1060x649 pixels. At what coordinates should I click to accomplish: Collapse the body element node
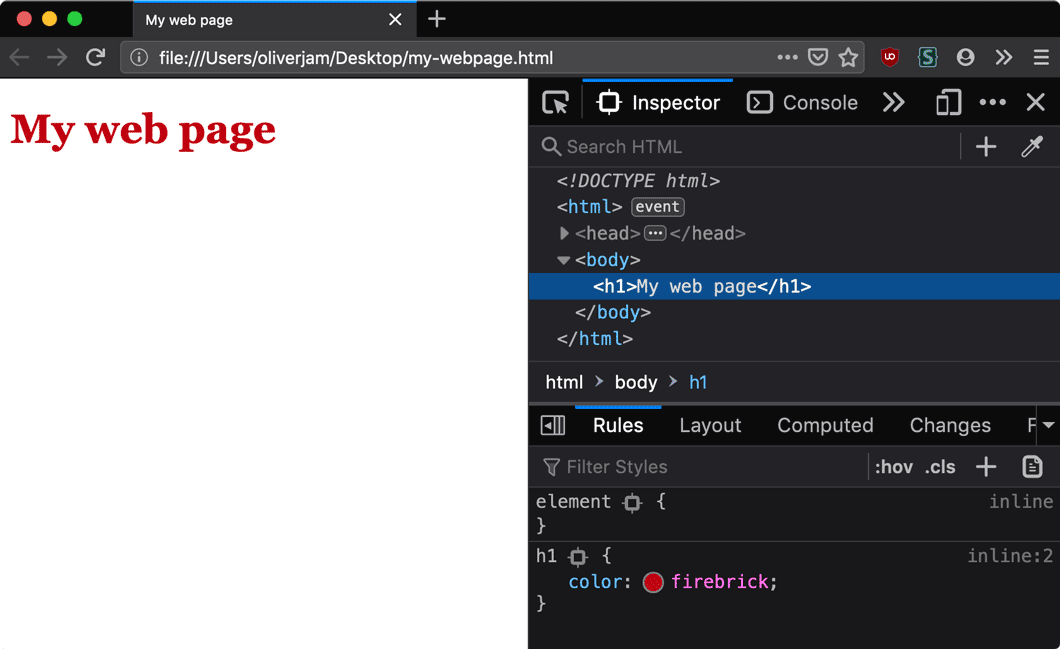tap(564, 260)
